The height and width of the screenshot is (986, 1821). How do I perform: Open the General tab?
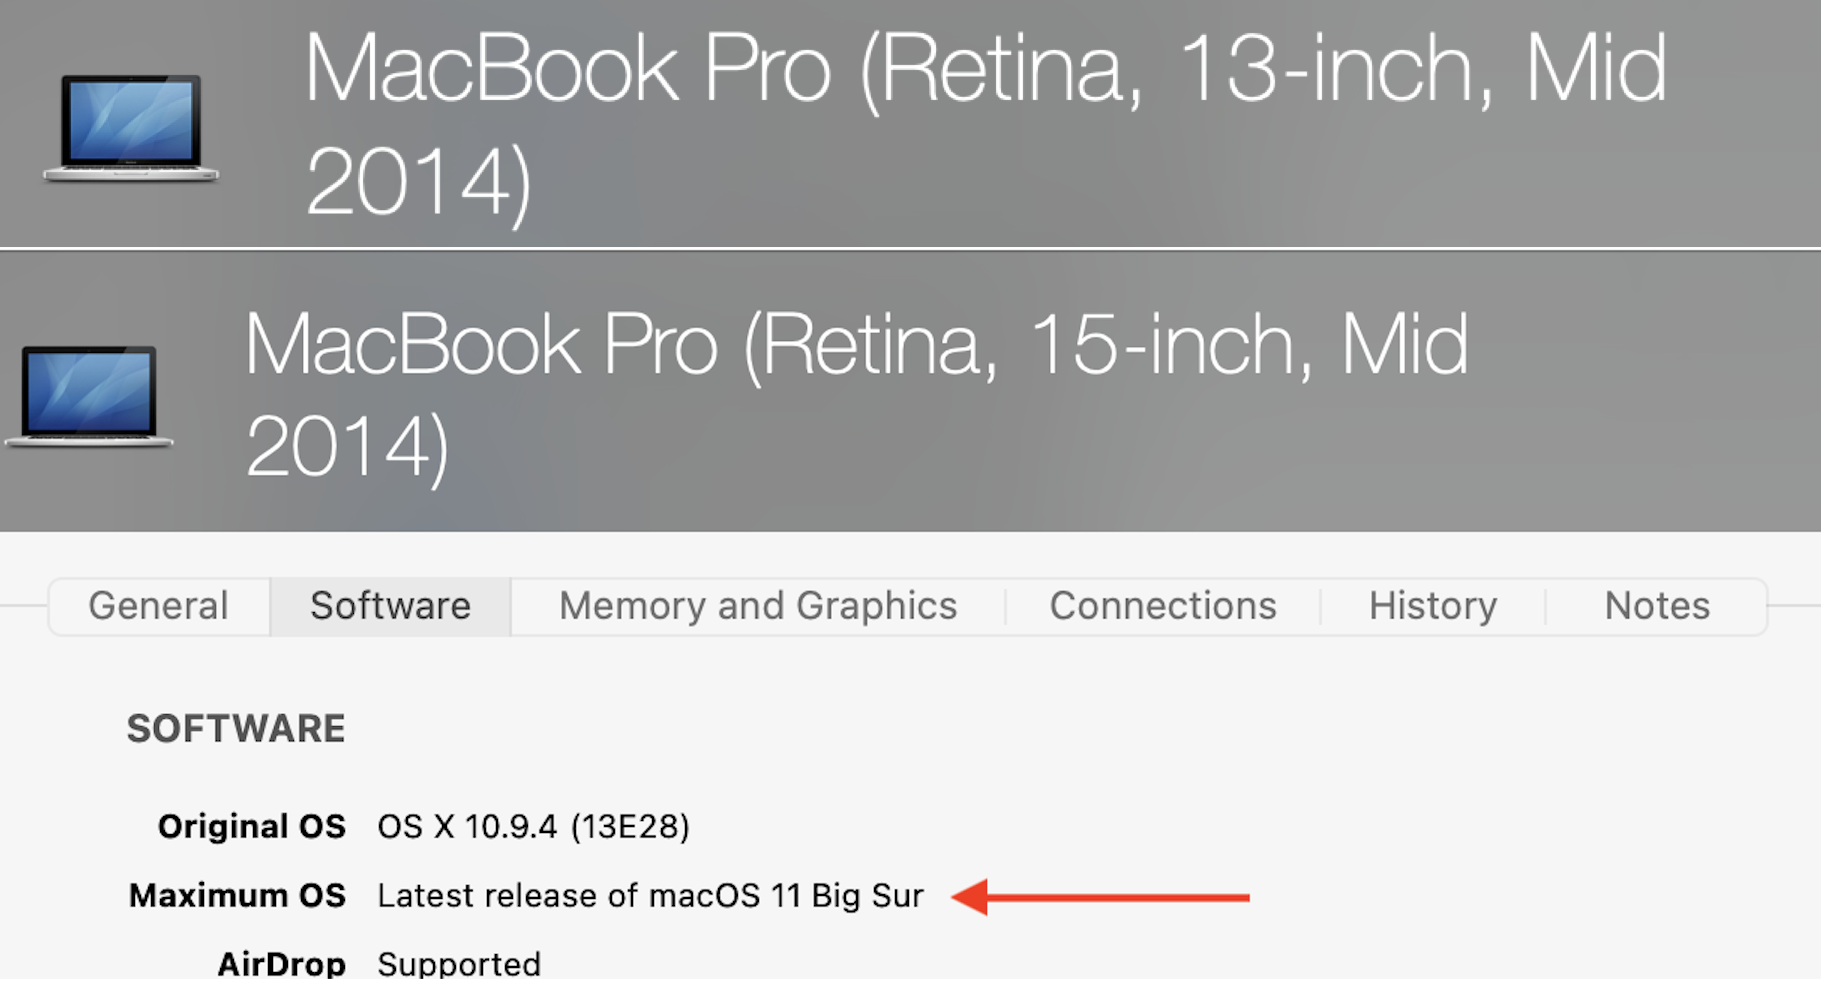coord(158,606)
